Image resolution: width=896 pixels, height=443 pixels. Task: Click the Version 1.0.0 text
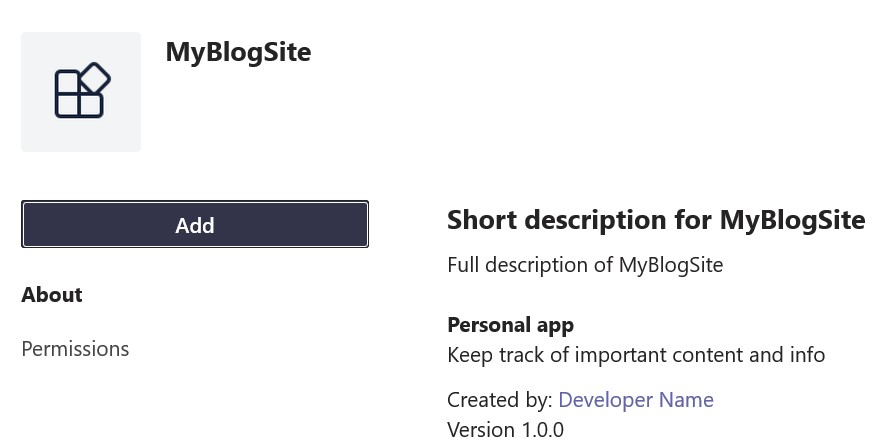click(505, 430)
